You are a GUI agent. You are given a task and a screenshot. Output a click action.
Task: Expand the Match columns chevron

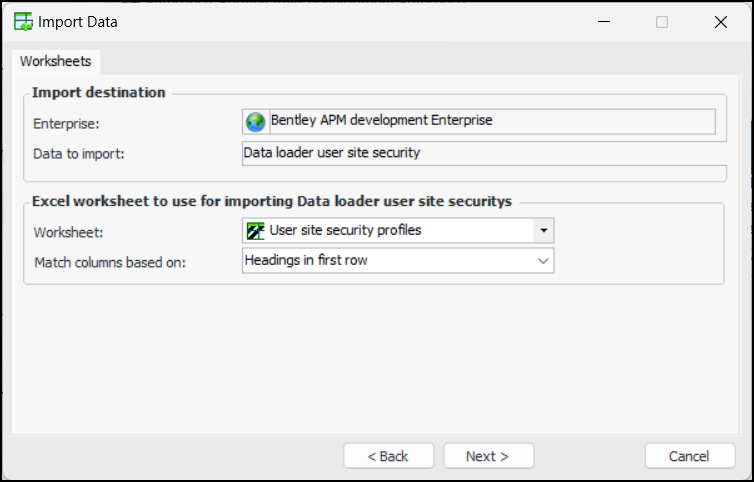pos(543,260)
